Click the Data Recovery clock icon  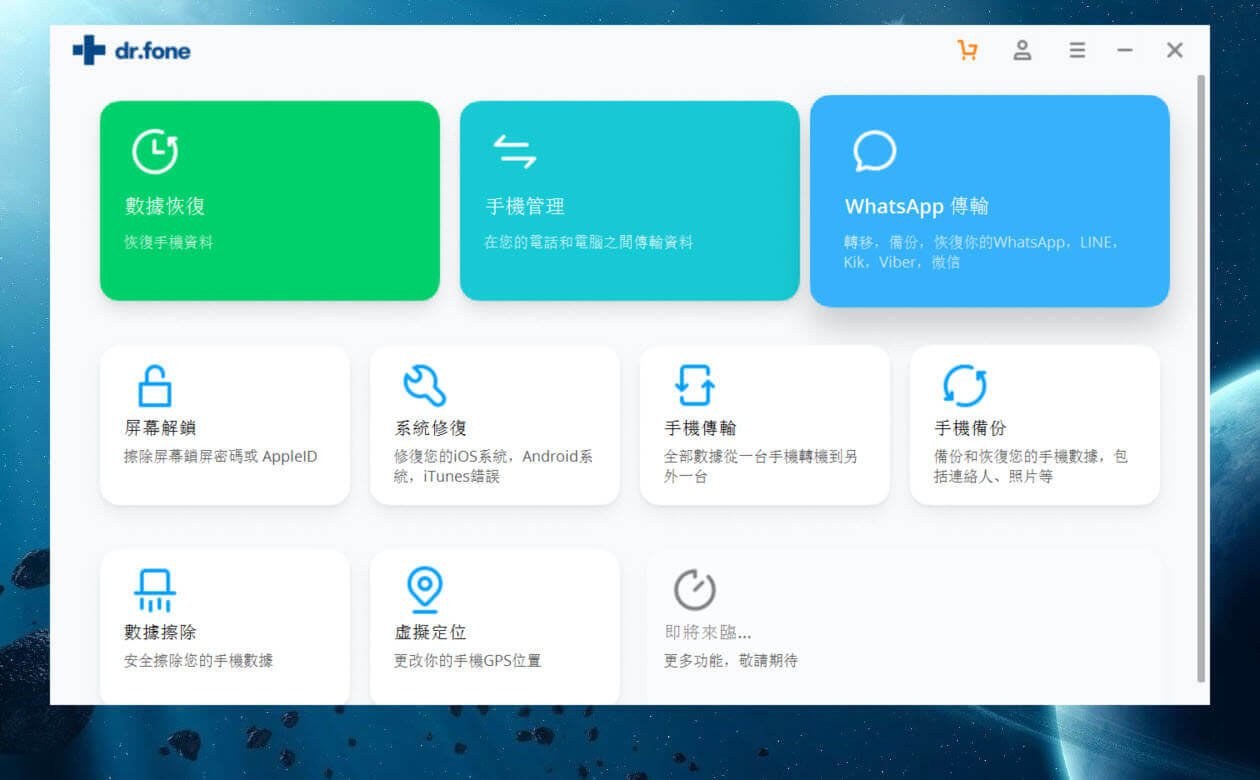(x=155, y=151)
